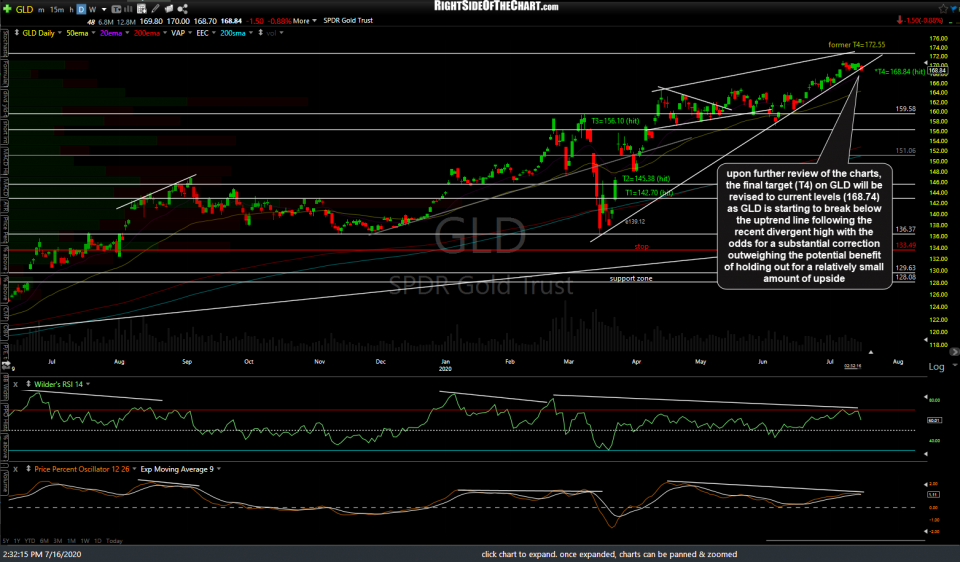Select the Weekly (W) timeframe
Screen dimensions: 960x562
click(x=92, y=9)
